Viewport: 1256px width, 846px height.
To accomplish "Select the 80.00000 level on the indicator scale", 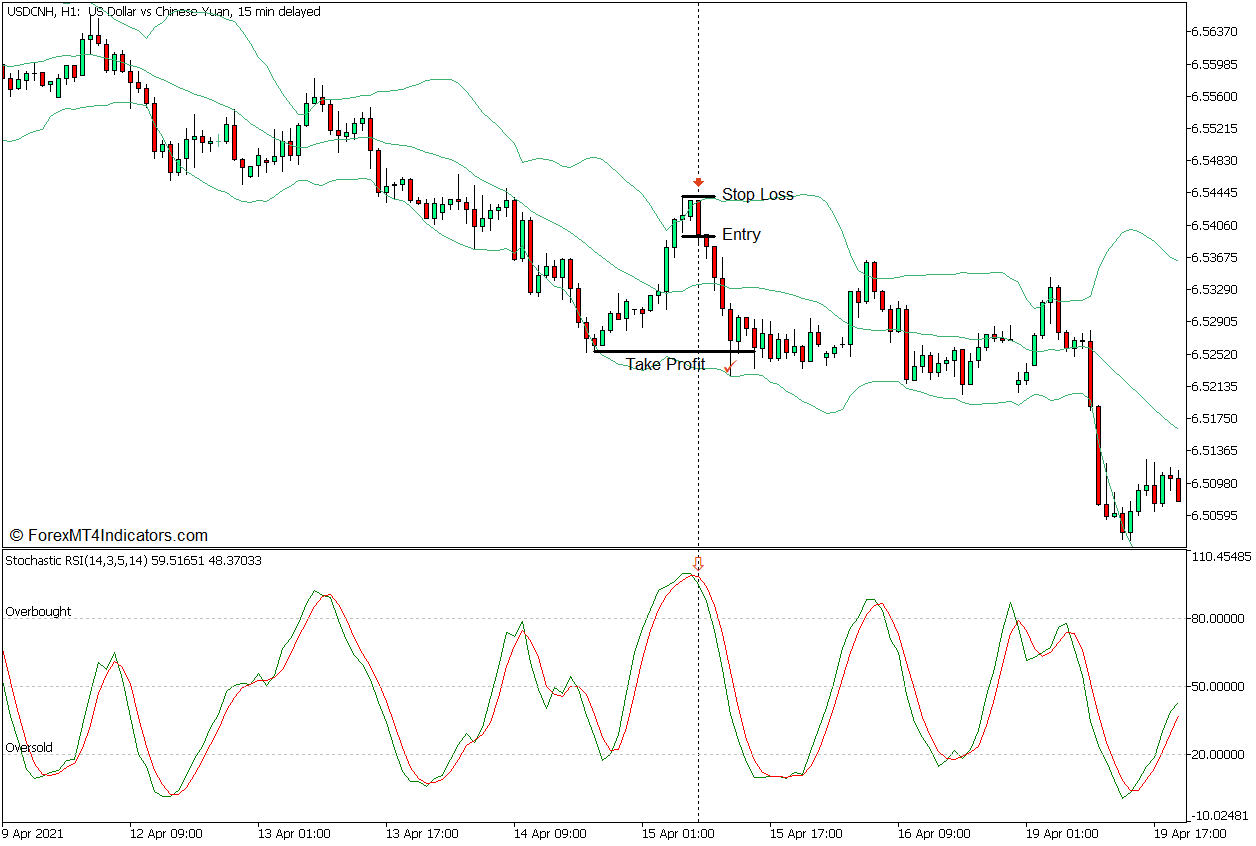I will coord(1218,620).
